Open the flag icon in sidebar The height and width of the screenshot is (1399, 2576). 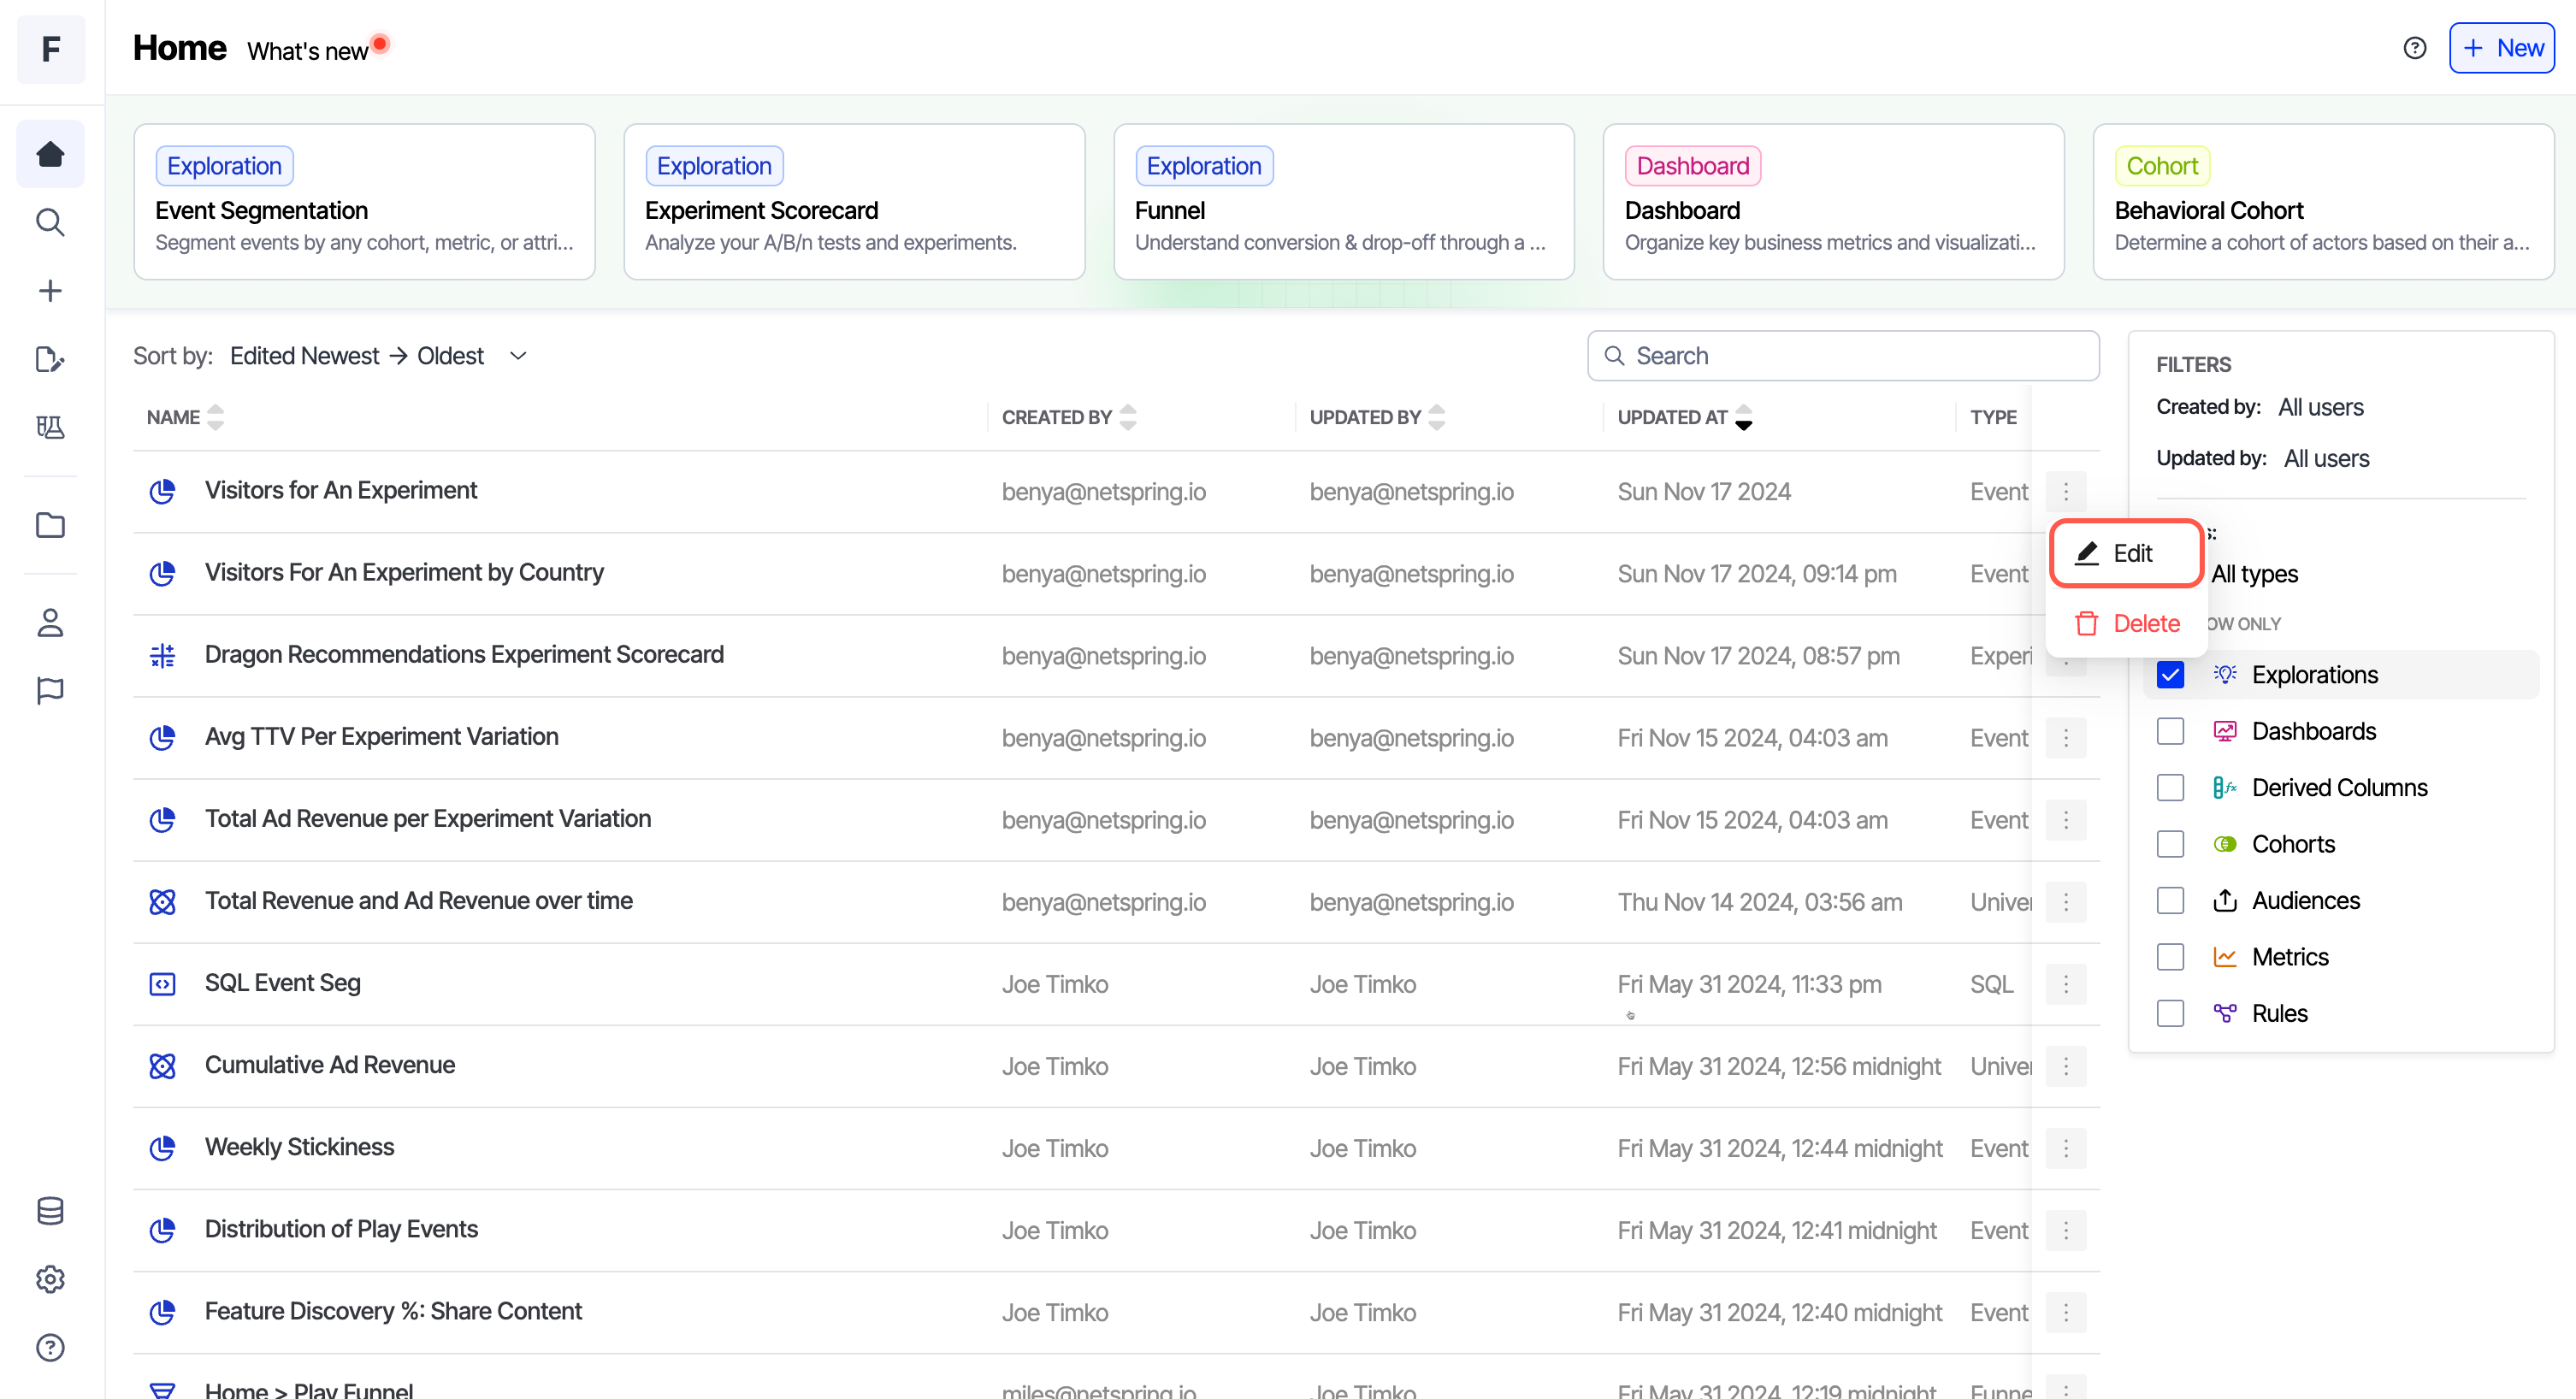click(x=50, y=690)
